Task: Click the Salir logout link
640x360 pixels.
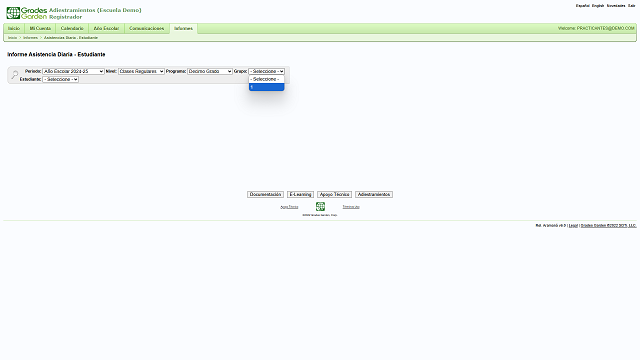Action: pos(631,6)
